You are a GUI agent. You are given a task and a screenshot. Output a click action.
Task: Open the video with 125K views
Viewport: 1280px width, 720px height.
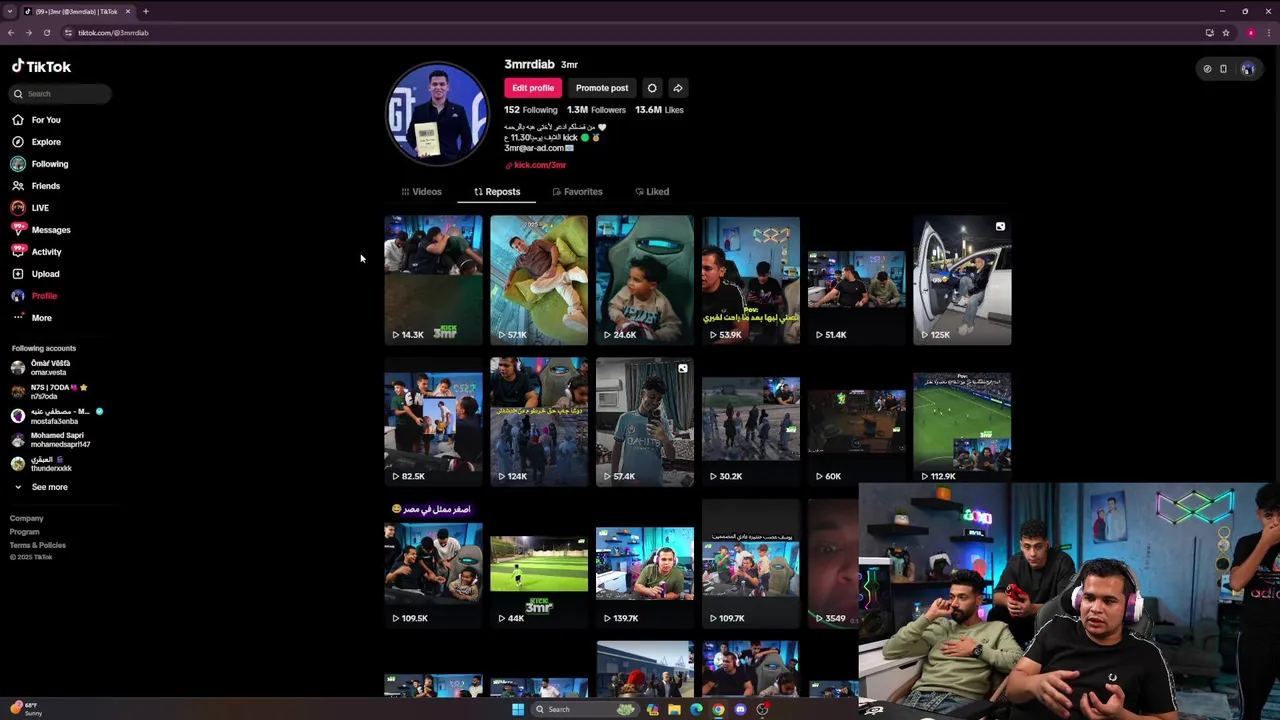click(962, 280)
